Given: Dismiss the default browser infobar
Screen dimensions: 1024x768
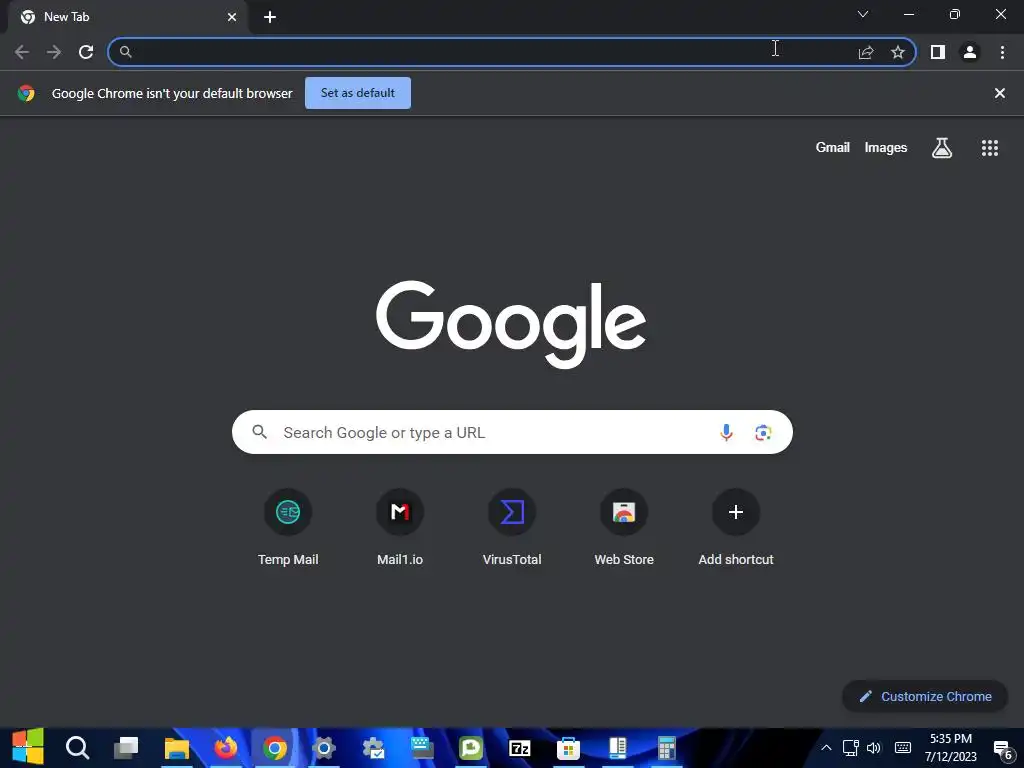Looking at the screenshot, I should pyautogui.click(x=1000, y=93).
